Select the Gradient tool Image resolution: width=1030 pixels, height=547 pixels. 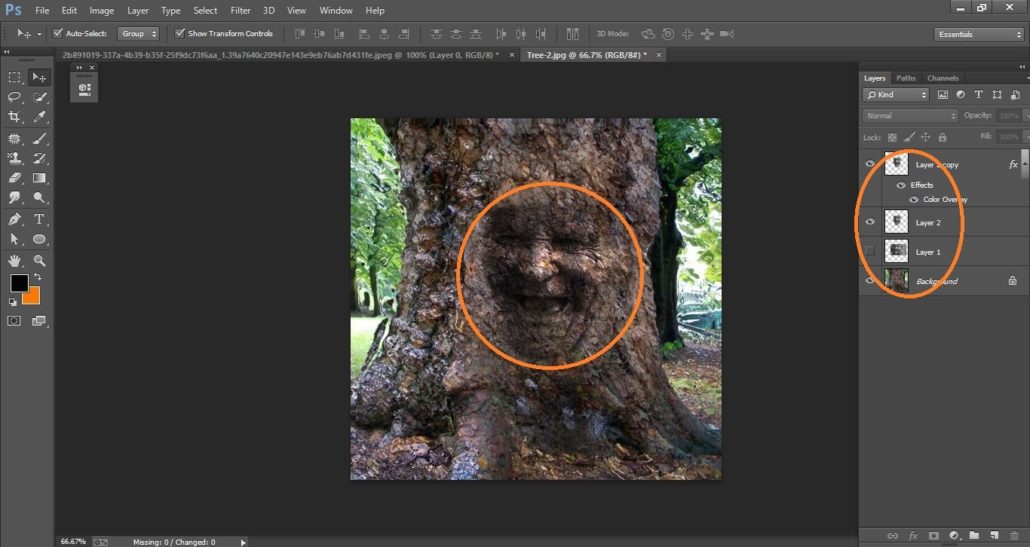pyautogui.click(x=39, y=178)
